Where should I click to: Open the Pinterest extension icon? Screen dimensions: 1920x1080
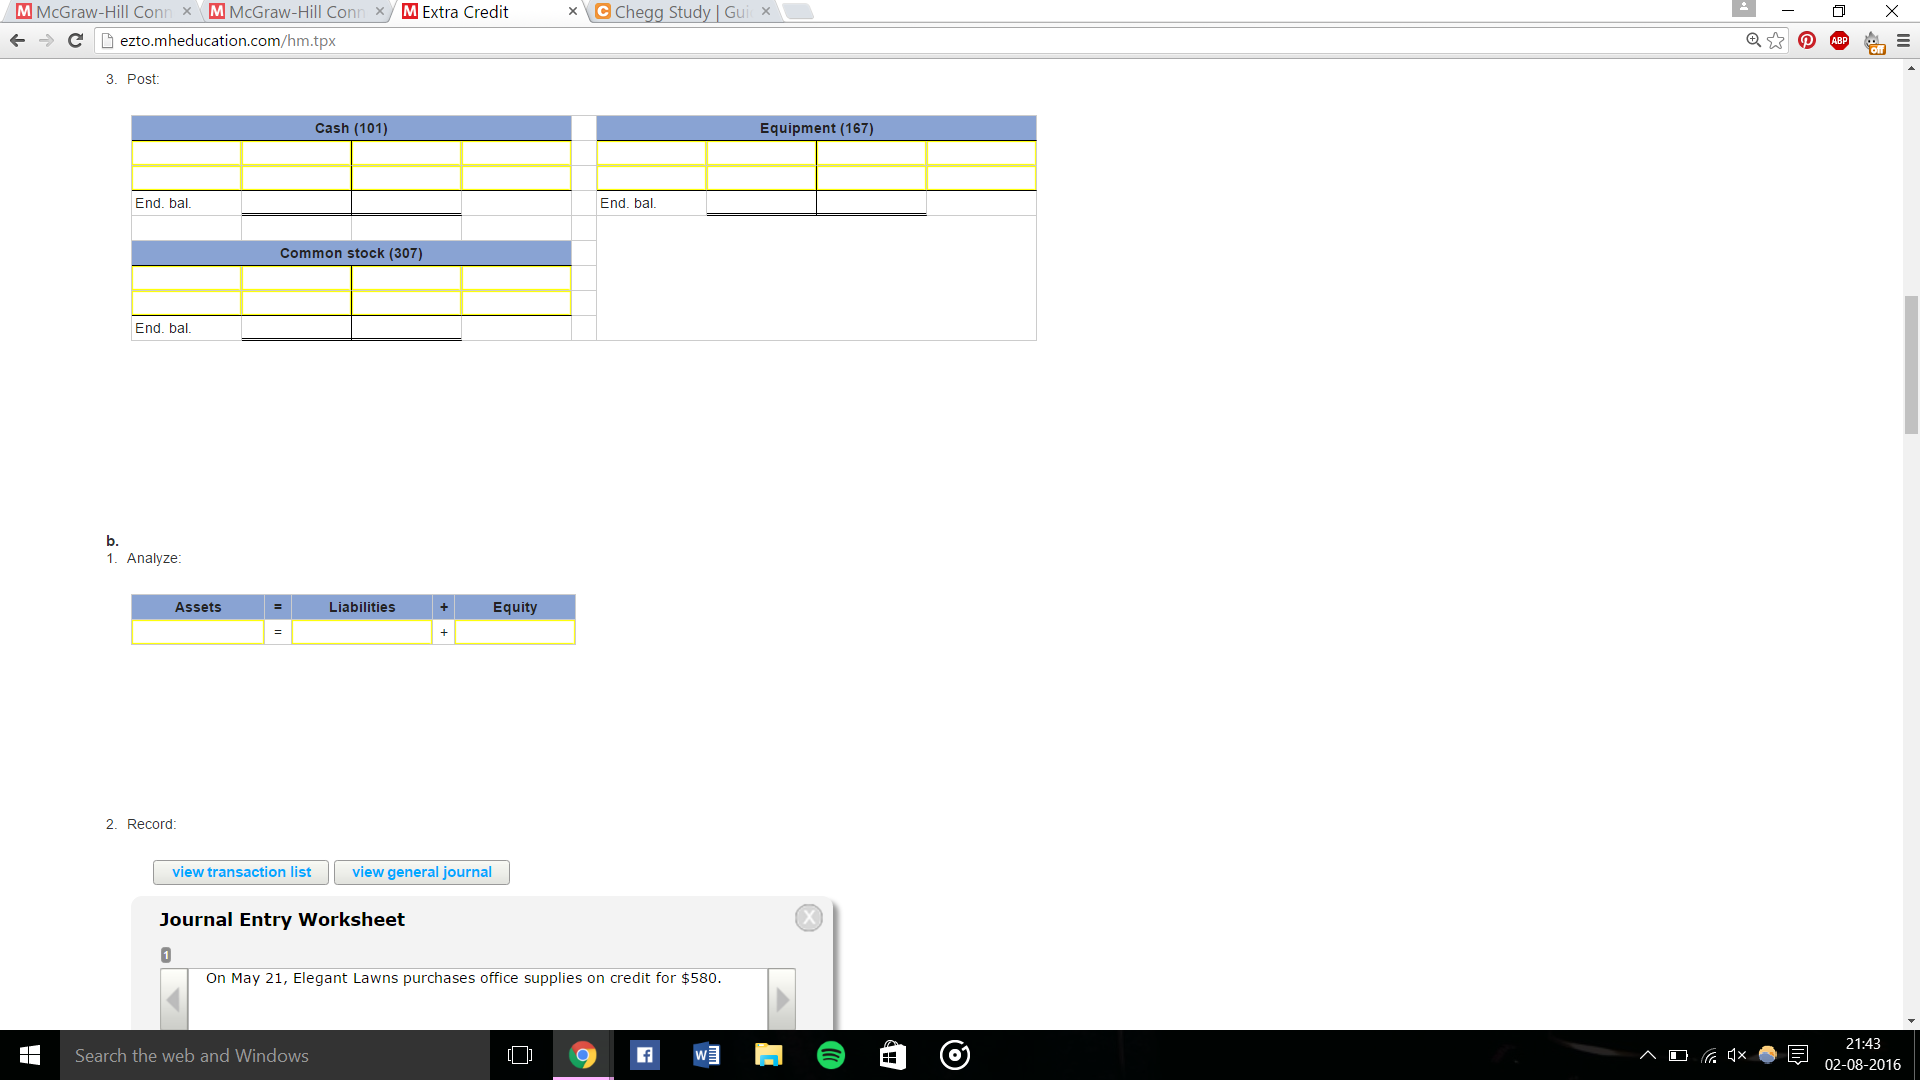1807,41
